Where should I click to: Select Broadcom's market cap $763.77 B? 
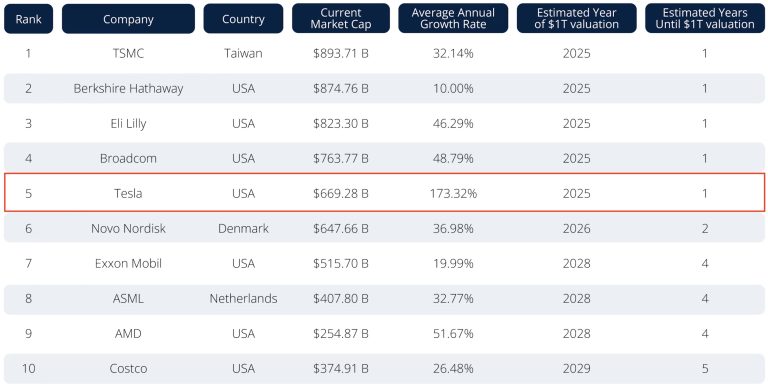(x=341, y=159)
